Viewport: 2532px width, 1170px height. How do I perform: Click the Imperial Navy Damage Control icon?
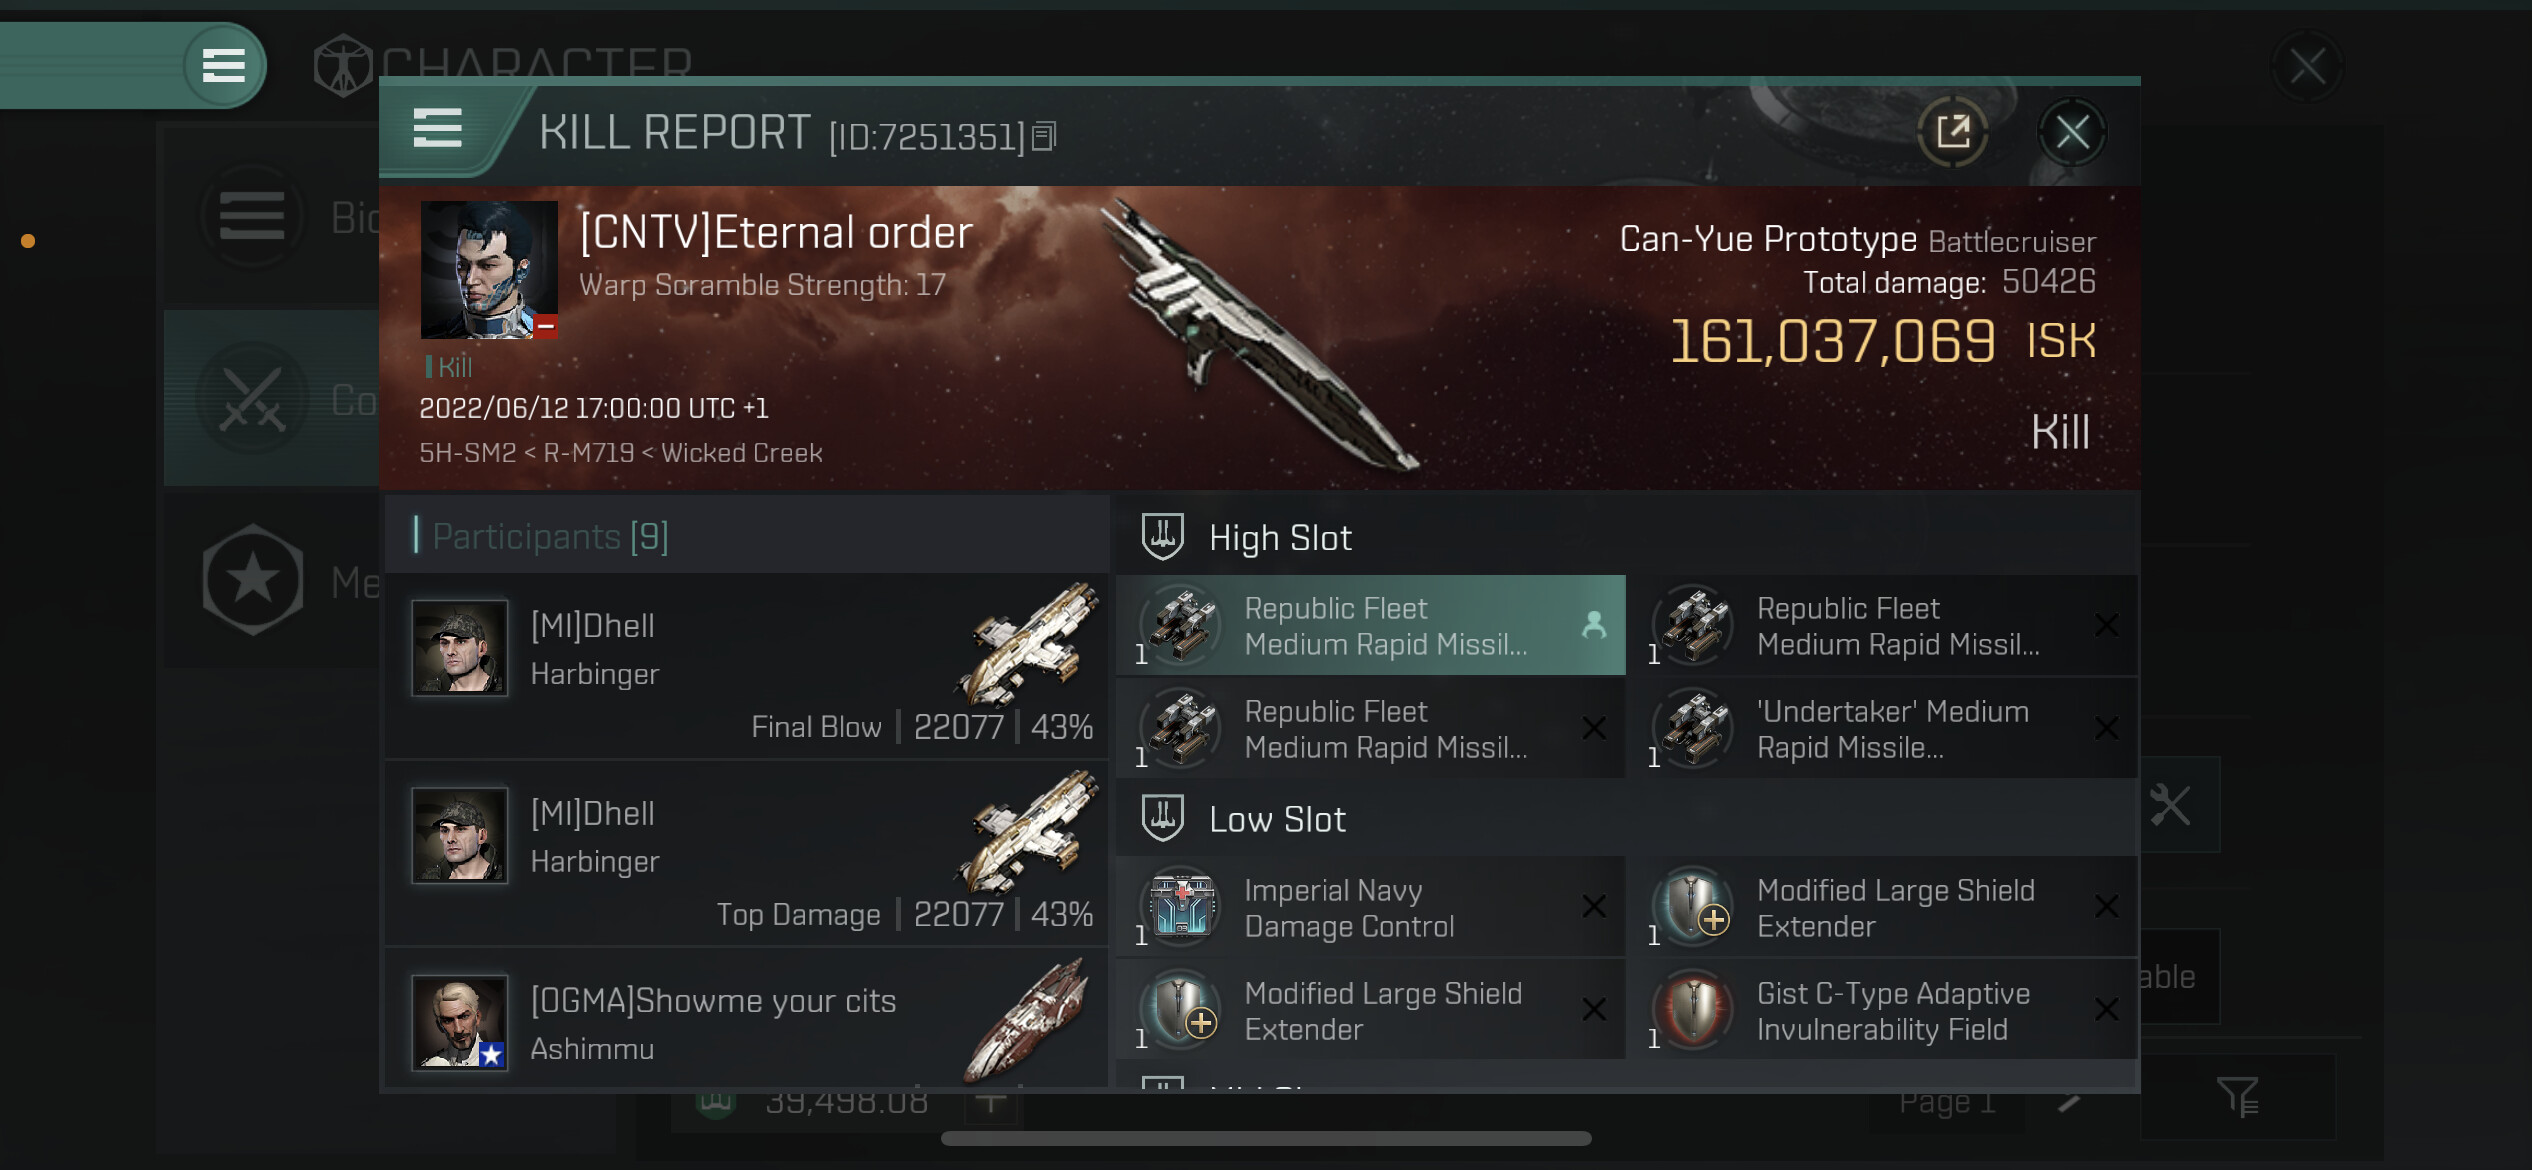[1181, 907]
